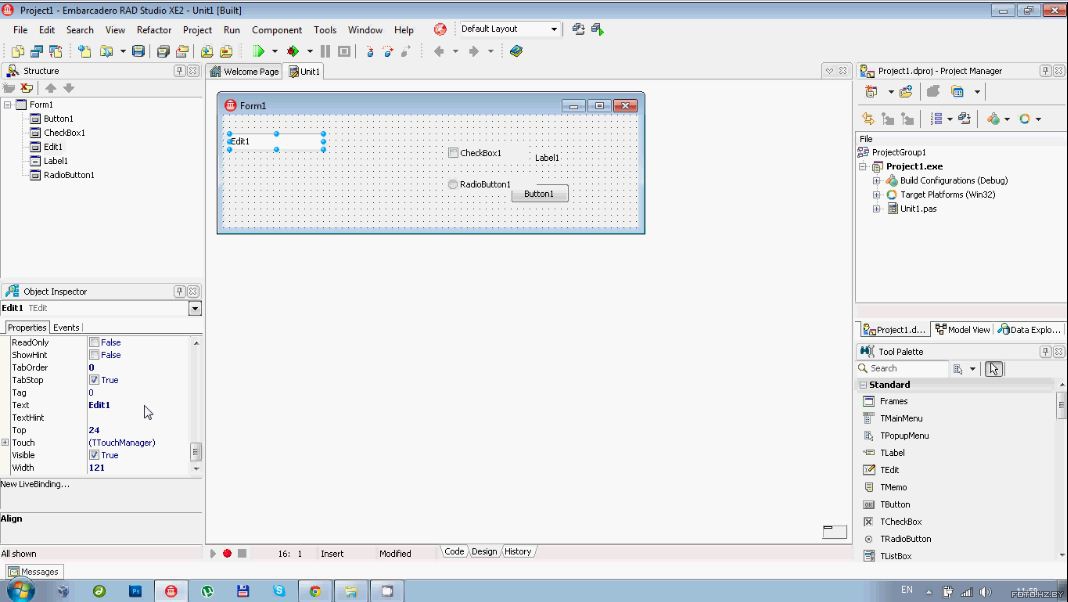Expand the Build Configurations (Debug) node
This screenshot has width=1068, height=602.
coord(877,181)
